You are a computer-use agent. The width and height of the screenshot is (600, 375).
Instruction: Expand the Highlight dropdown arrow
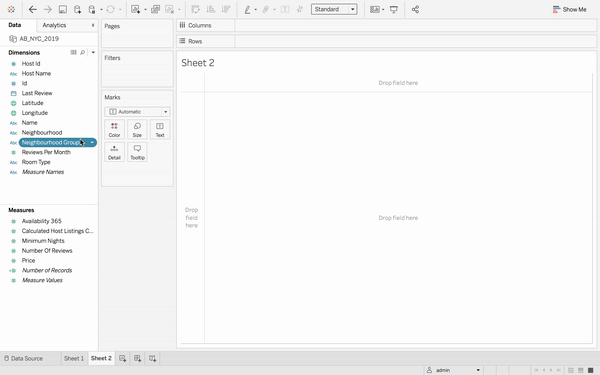(256, 10)
